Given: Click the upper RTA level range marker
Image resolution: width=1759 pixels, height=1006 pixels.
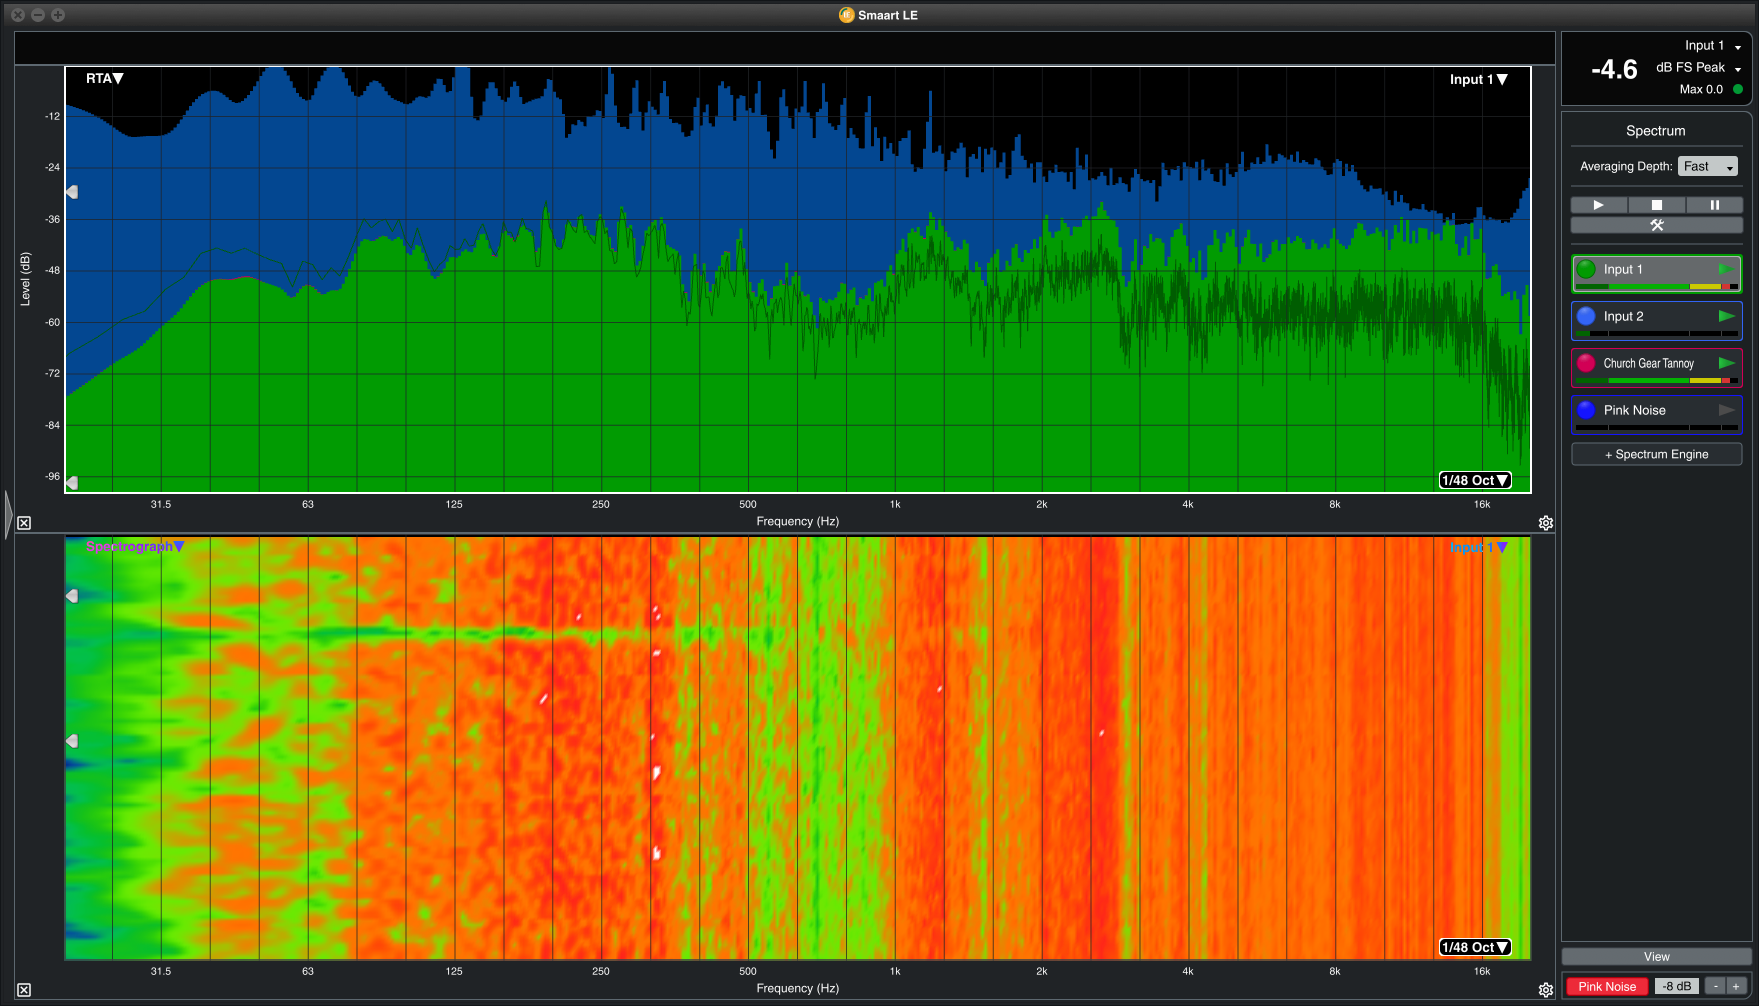Looking at the screenshot, I should (72, 192).
